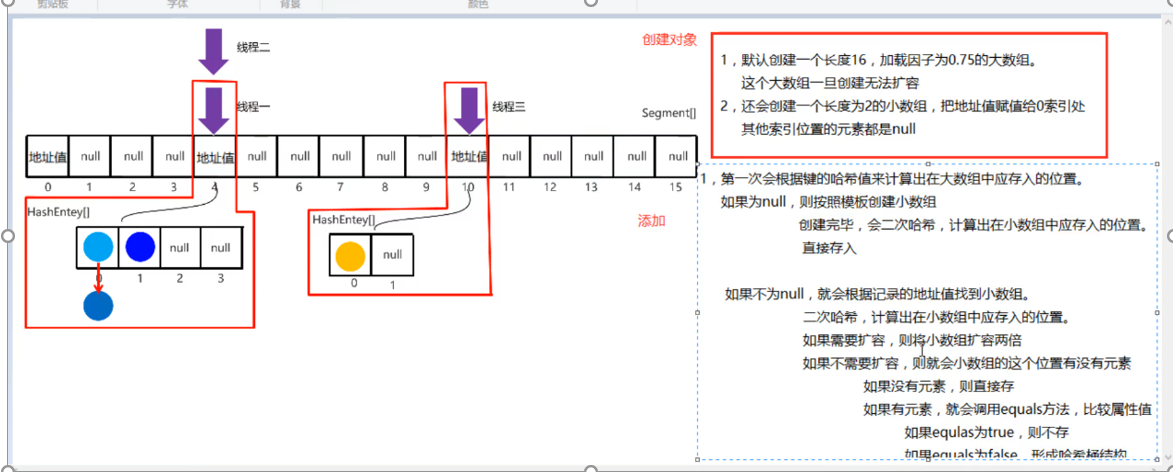Click the null cell at Segment index 14

point(635,157)
